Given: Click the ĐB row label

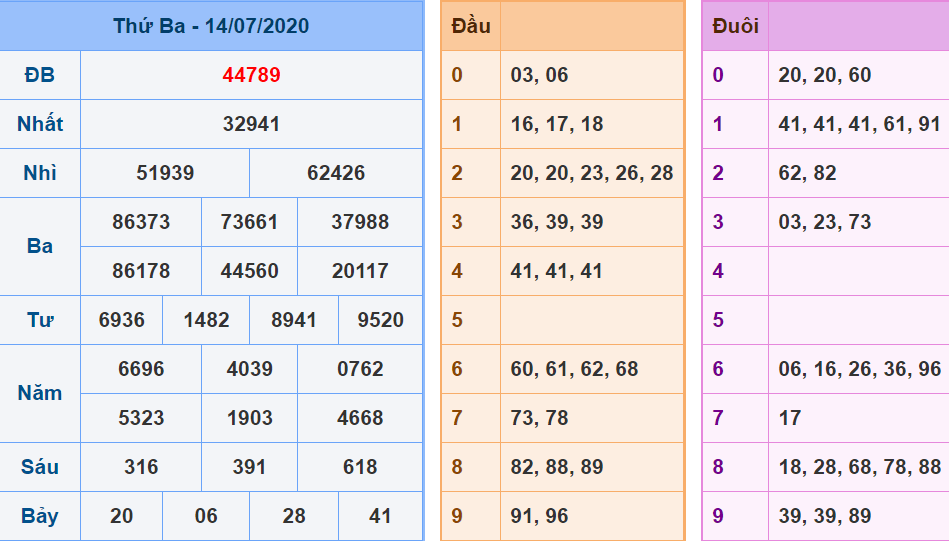Looking at the screenshot, I should pos(40,75).
